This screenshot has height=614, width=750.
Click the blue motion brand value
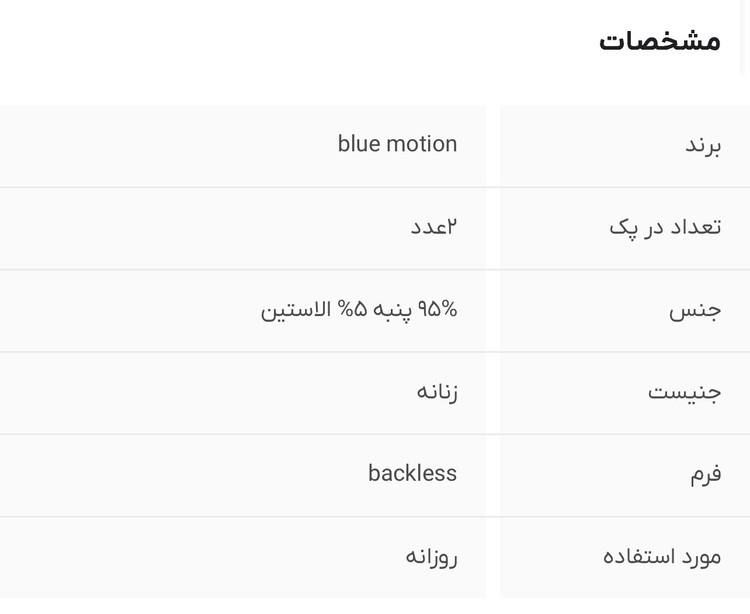397,144
